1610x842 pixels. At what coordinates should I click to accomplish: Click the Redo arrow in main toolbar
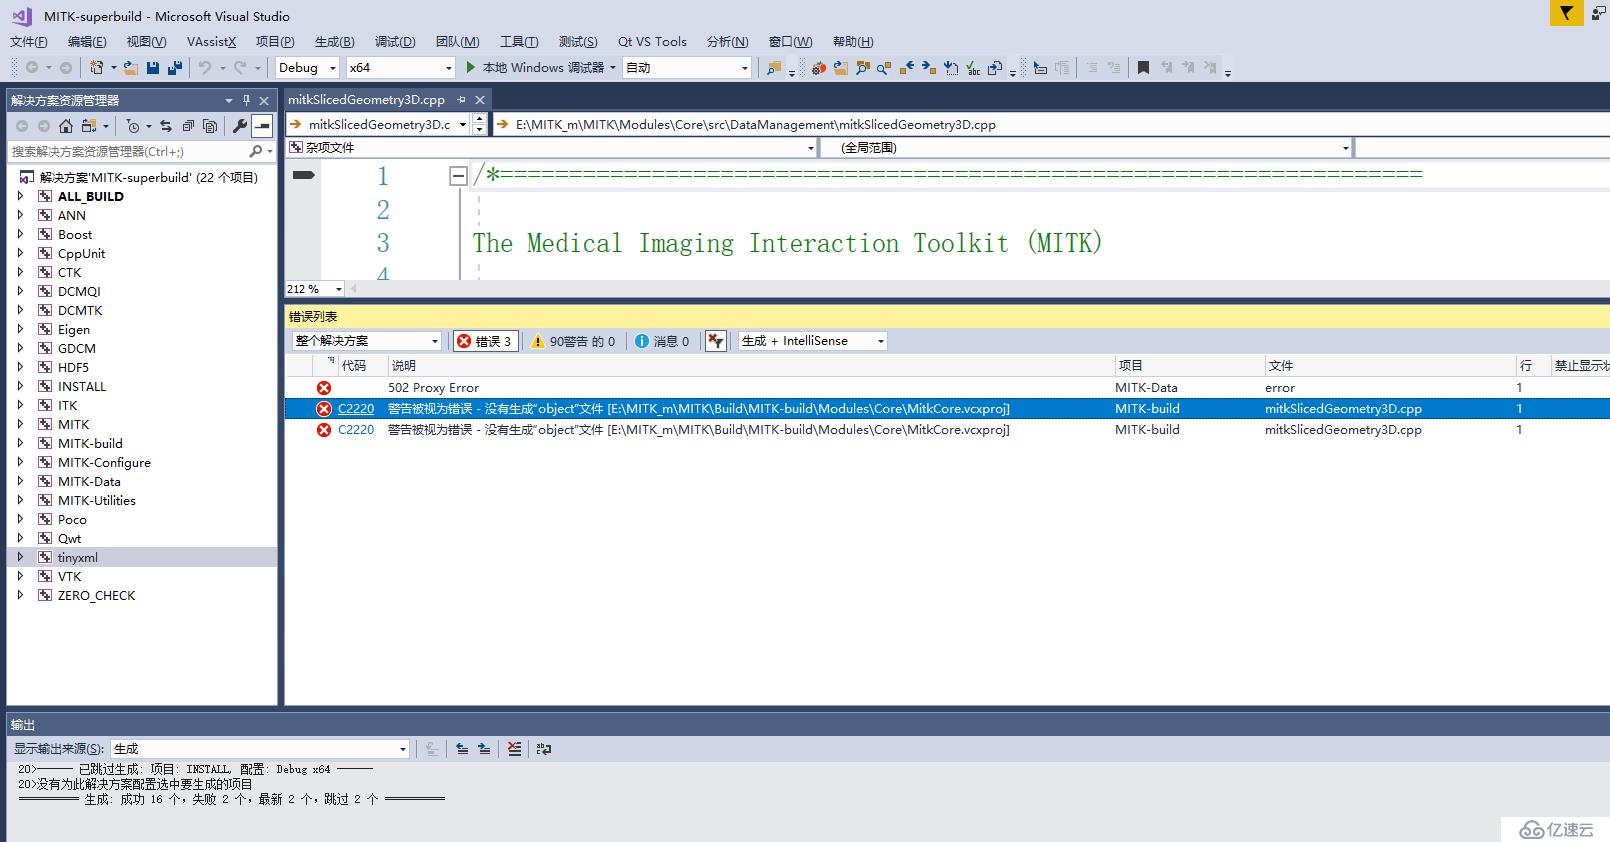coord(240,68)
